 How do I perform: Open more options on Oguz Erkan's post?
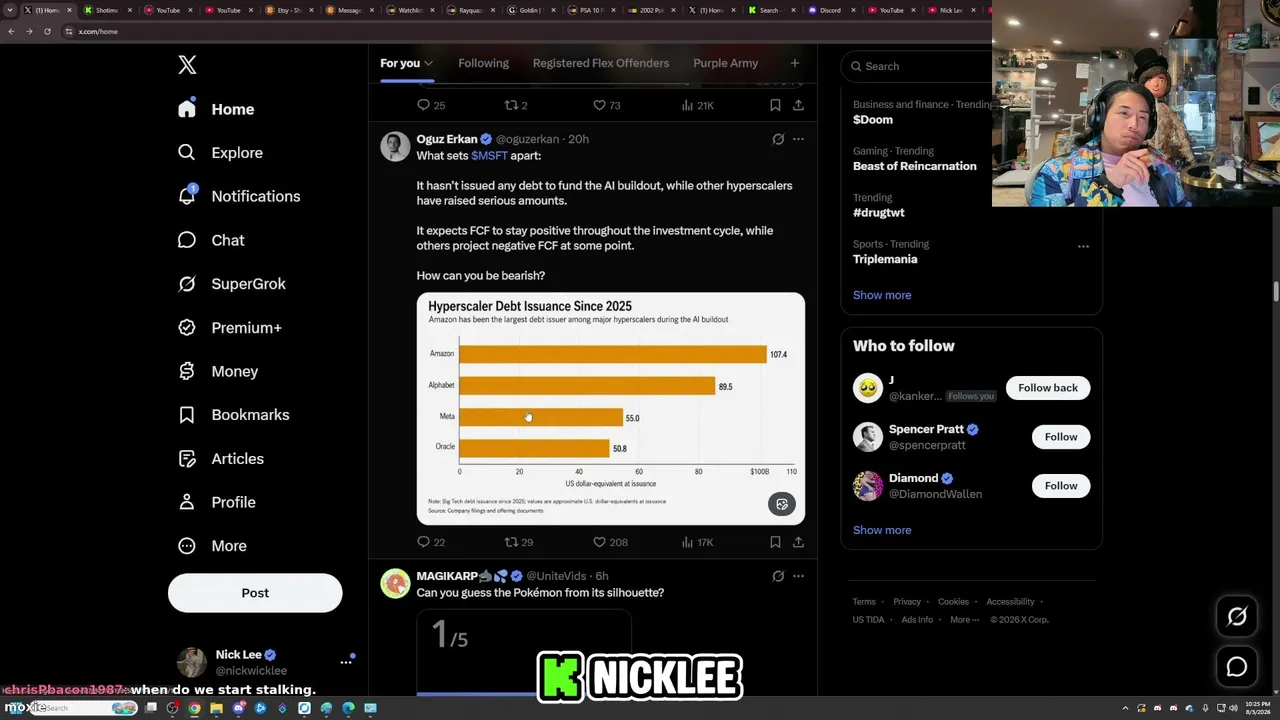pyautogui.click(x=798, y=139)
